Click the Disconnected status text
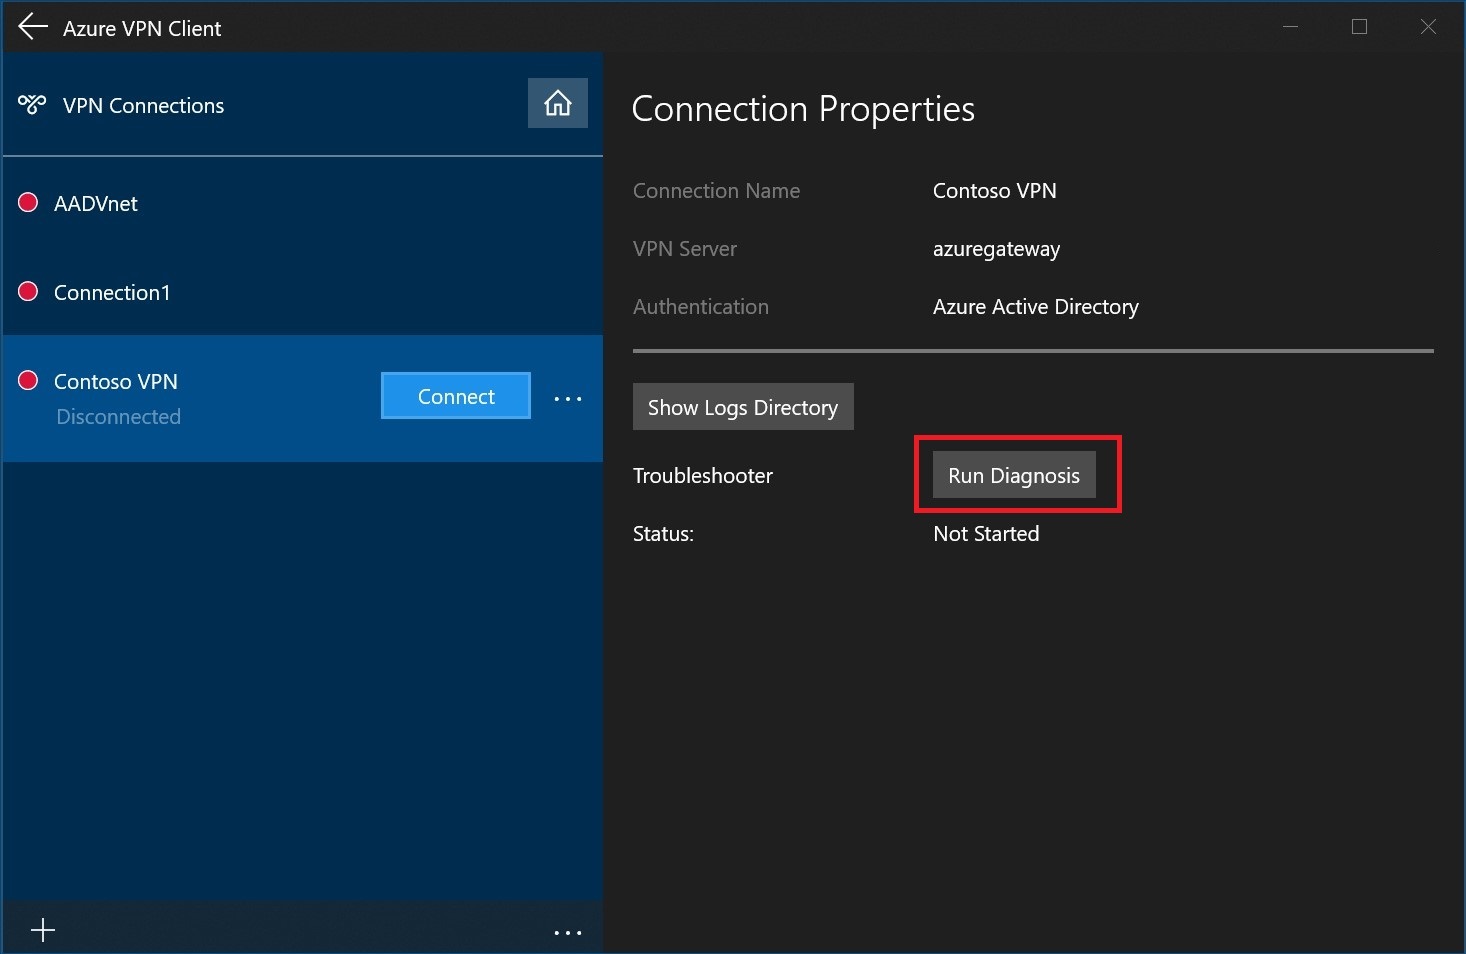 coord(118,417)
